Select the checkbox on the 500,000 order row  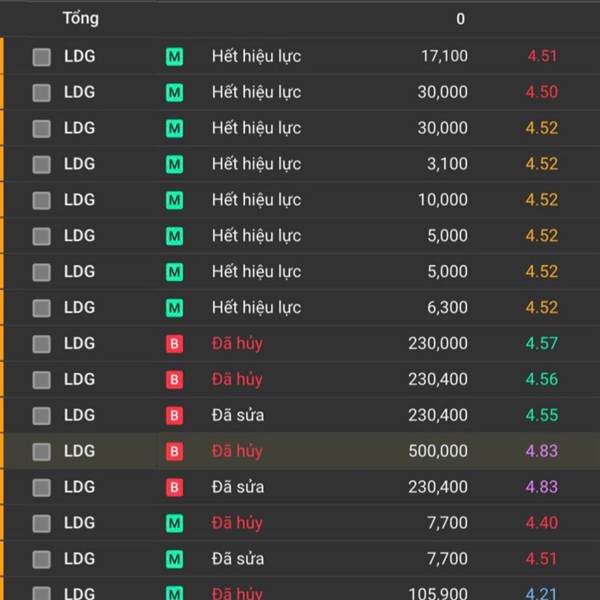coord(41,452)
